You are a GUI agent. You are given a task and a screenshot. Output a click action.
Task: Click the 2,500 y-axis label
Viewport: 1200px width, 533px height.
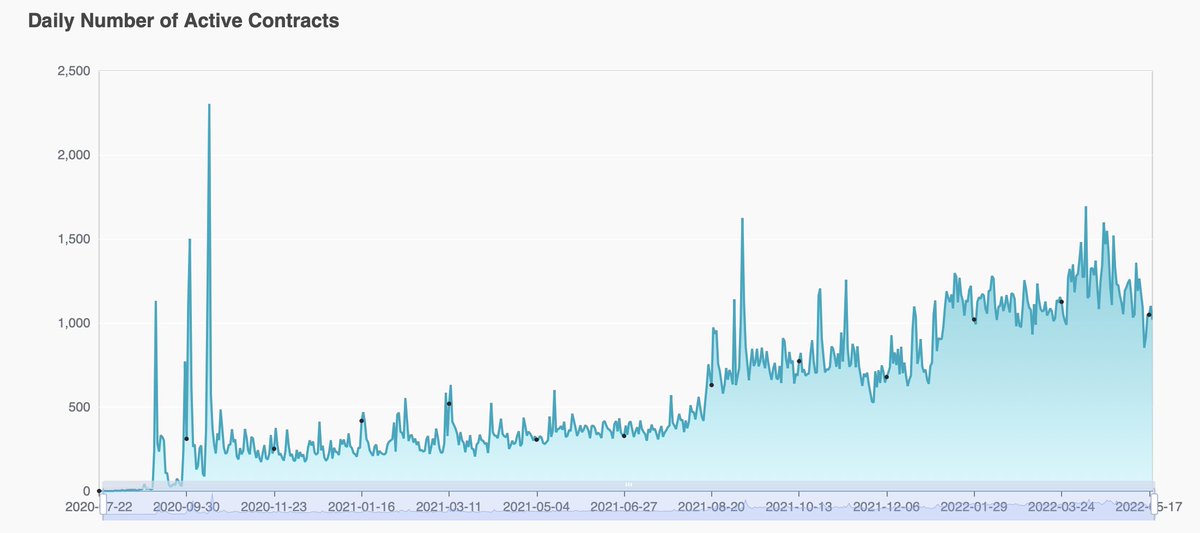[75, 71]
